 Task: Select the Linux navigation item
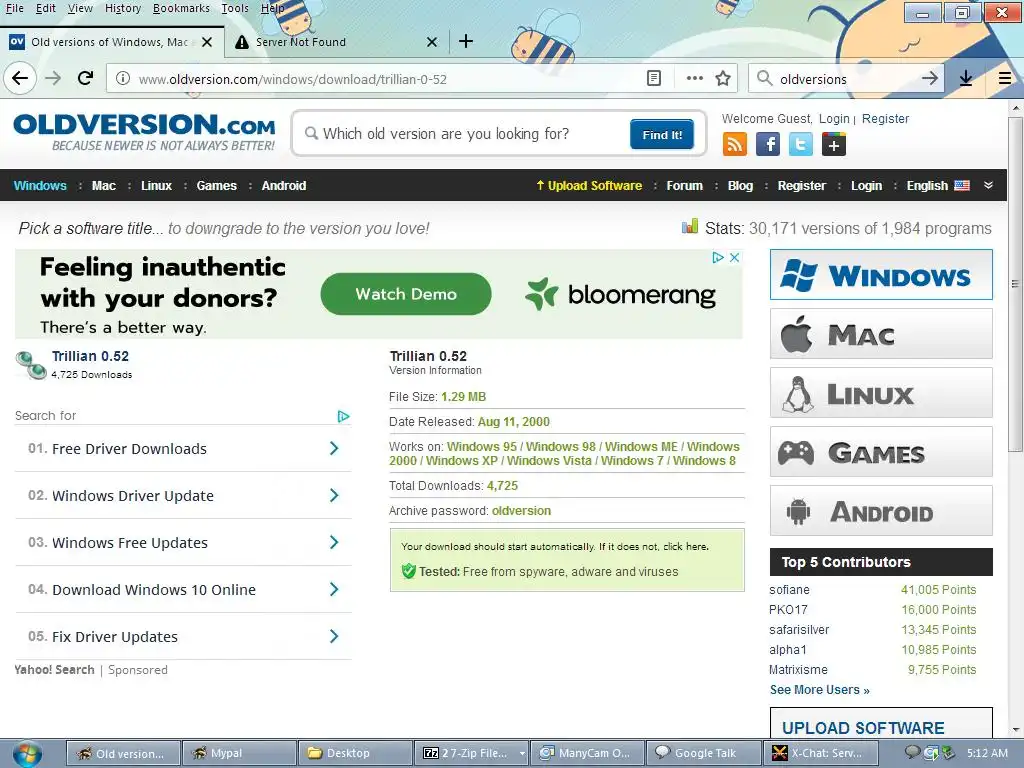[157, 185]
